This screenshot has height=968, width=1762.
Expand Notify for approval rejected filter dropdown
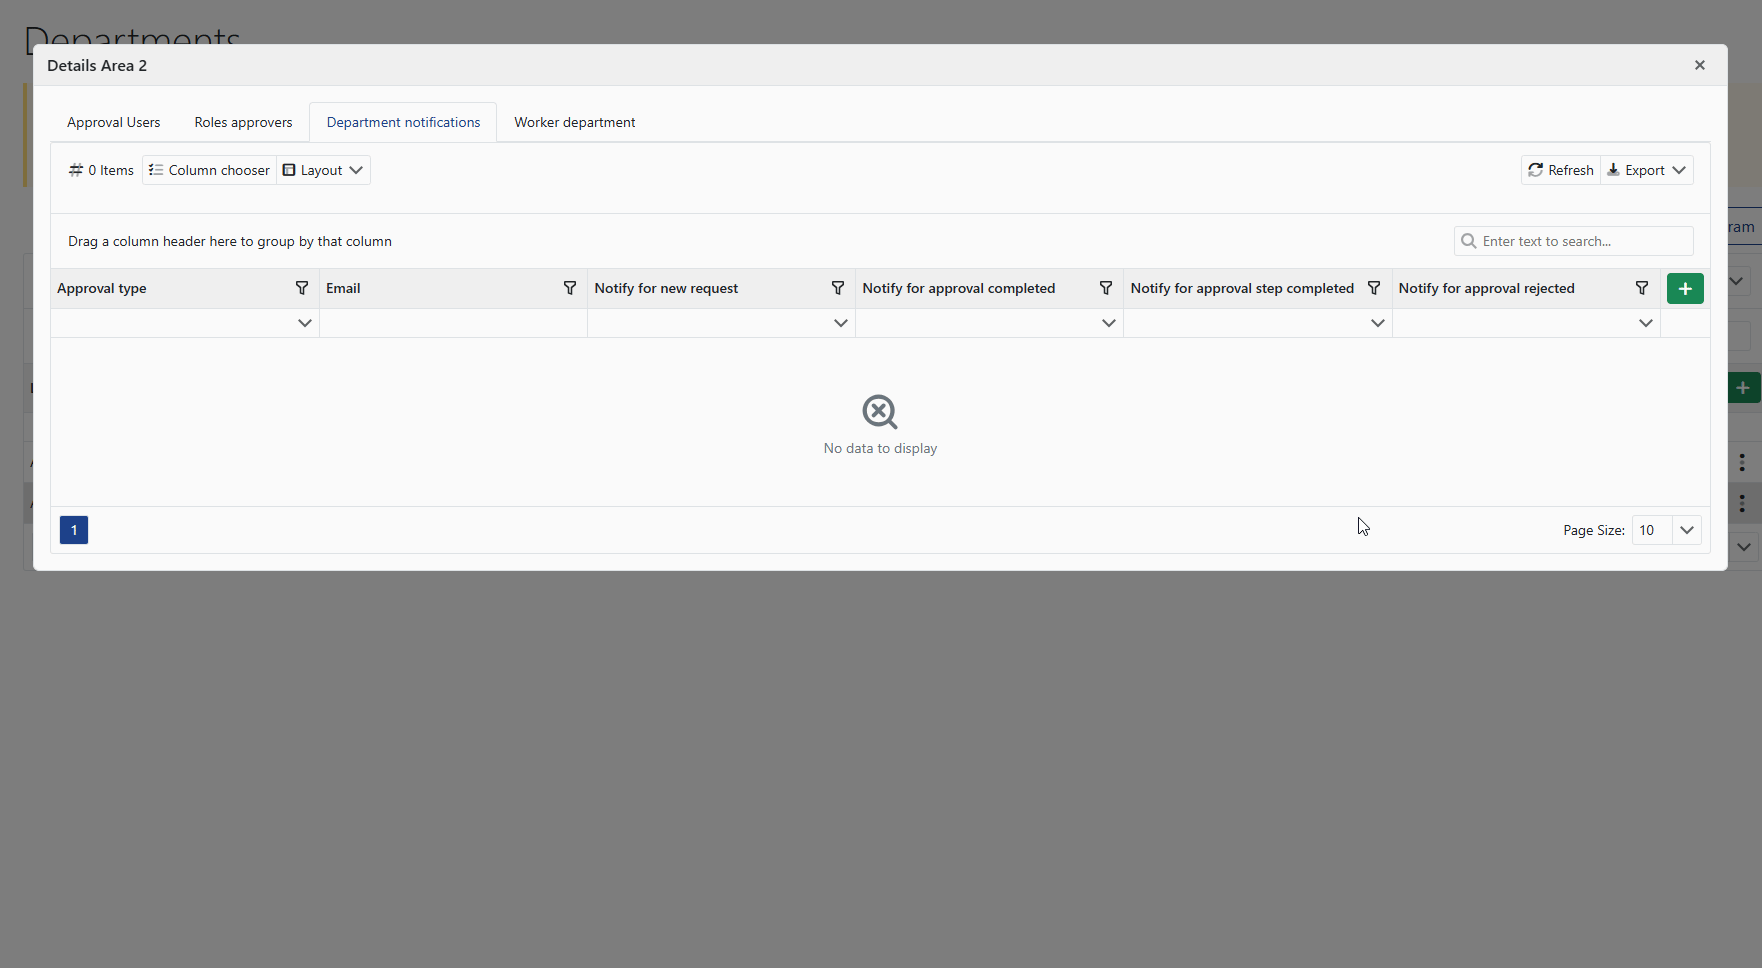(x=1645, y=323)
